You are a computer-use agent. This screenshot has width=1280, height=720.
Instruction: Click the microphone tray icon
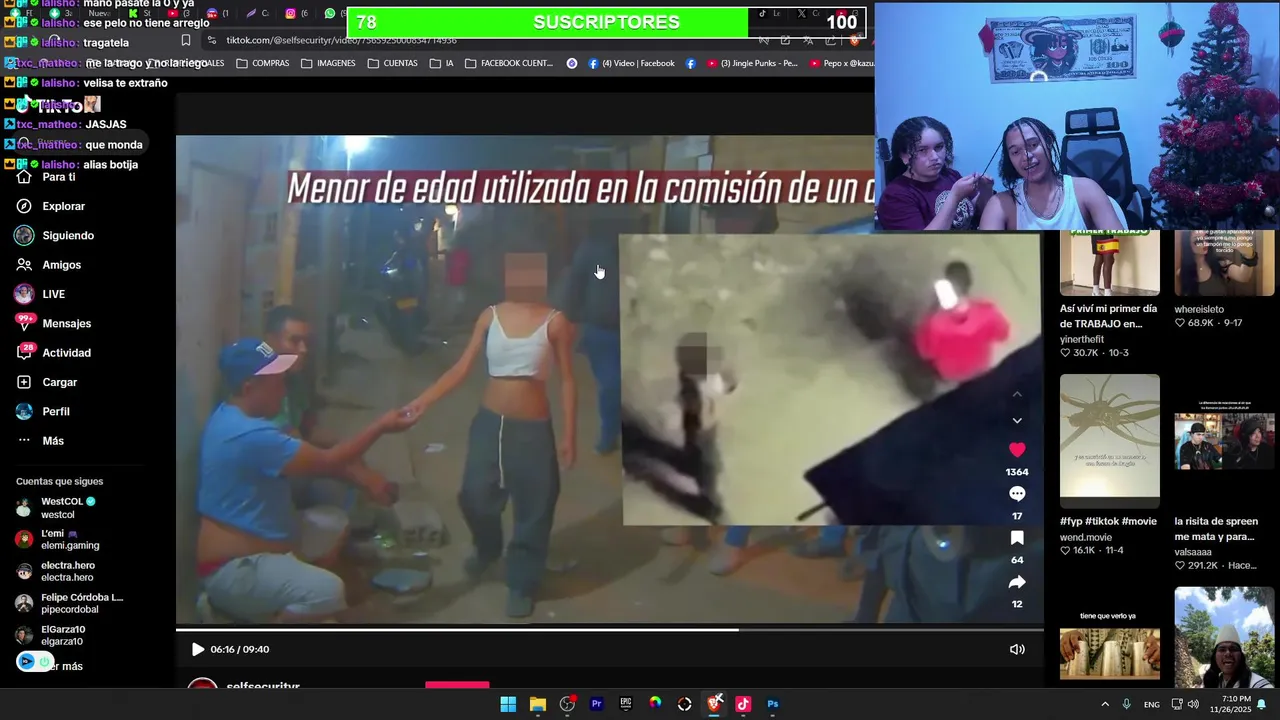[x=1127, y=704]
